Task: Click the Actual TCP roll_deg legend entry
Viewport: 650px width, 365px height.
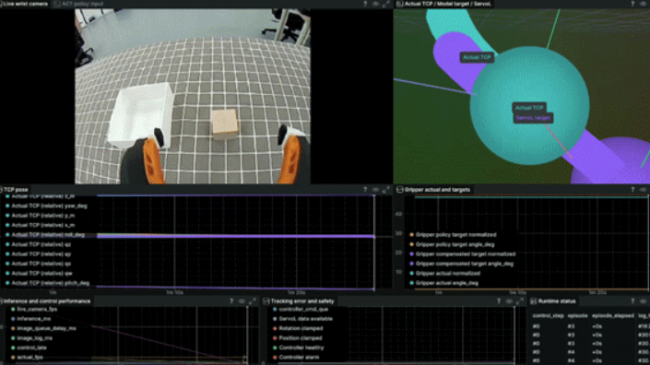Action: (48, 235)
